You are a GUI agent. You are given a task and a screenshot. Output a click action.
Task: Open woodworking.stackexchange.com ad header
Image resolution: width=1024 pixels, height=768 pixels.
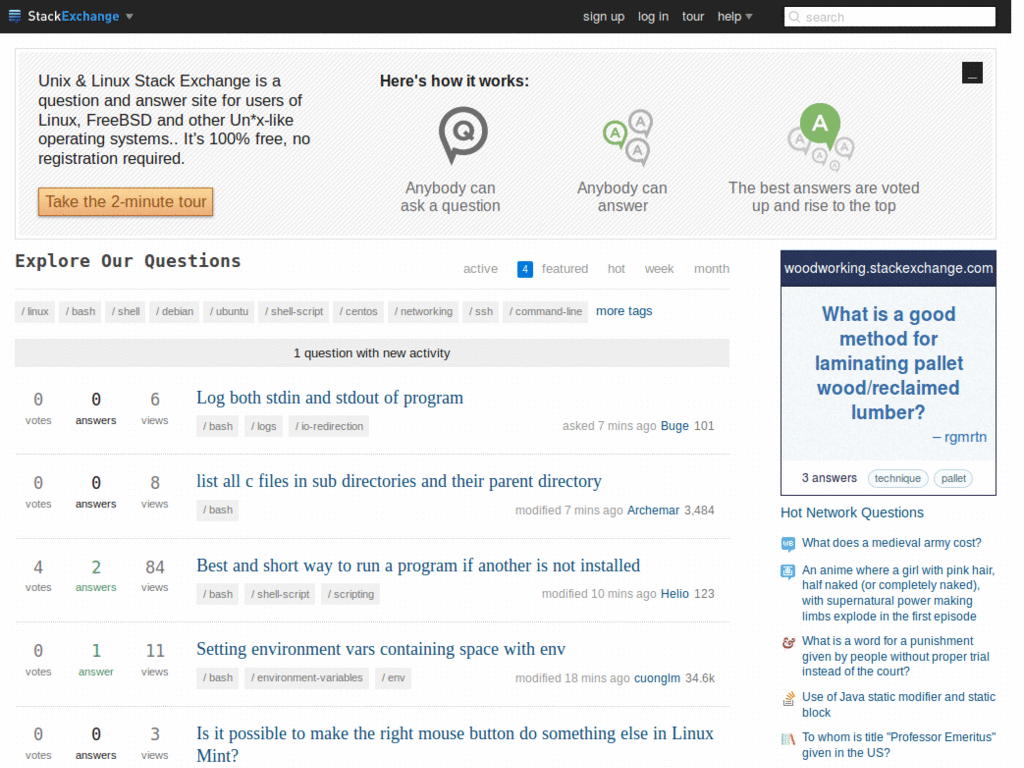coord(888,268)
